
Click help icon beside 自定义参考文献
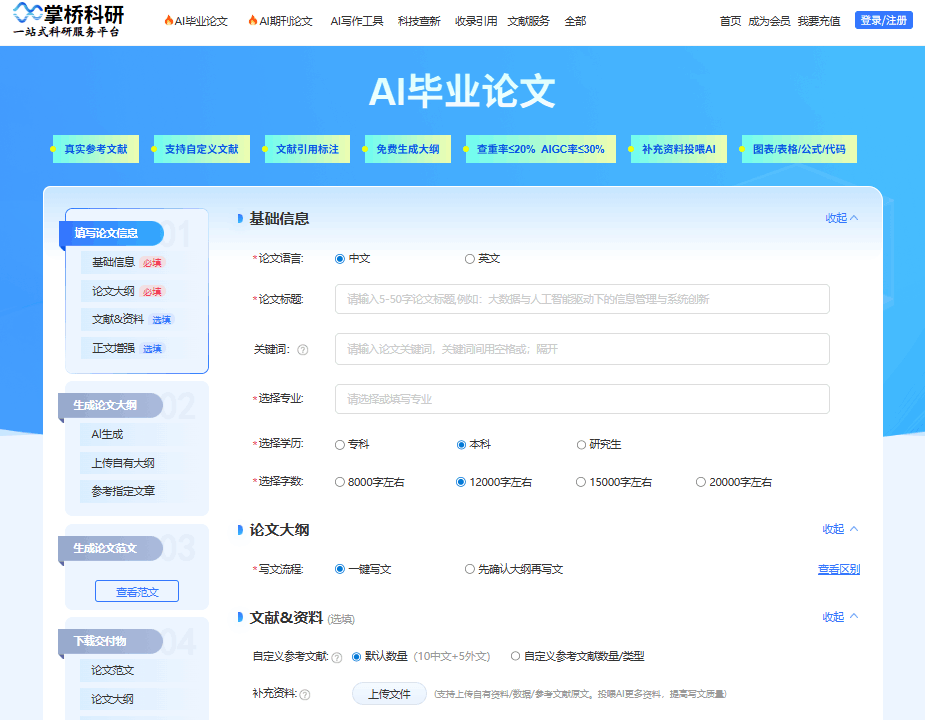click(337, 657)
